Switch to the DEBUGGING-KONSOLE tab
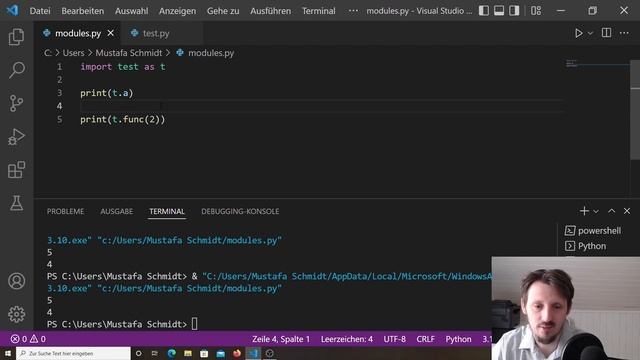The height and width of the screenshot is (360, 640). [240, 211]
